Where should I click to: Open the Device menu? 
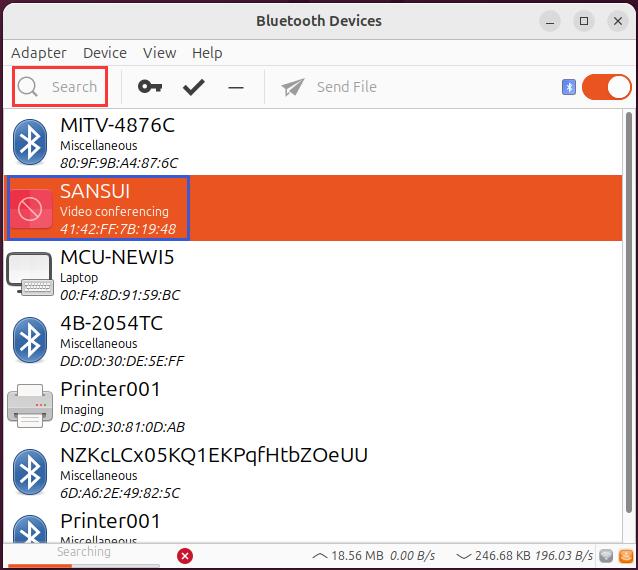[x=105, y=53]
